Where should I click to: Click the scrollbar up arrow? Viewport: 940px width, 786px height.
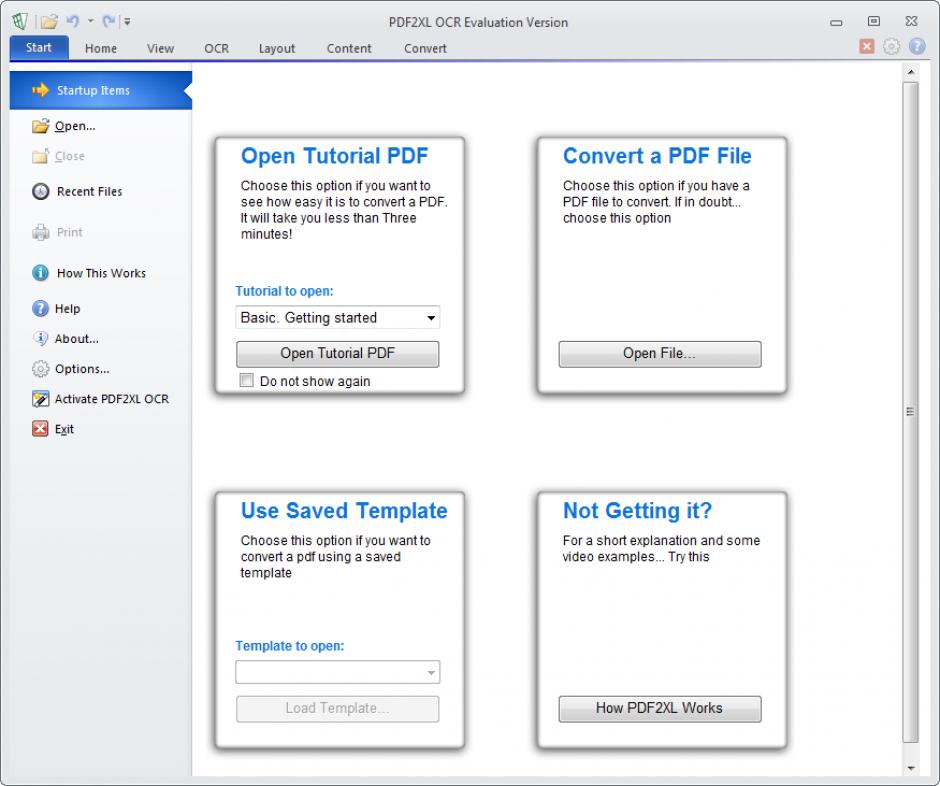[x=911, y=72]
